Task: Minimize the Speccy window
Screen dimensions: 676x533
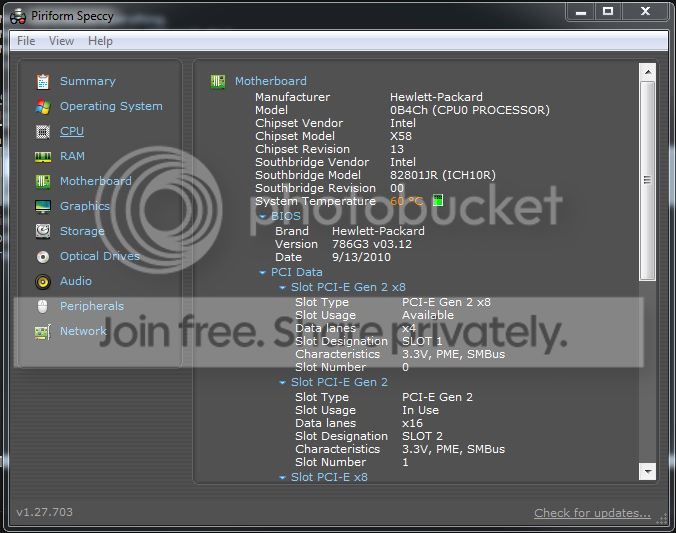Action: 581,12
